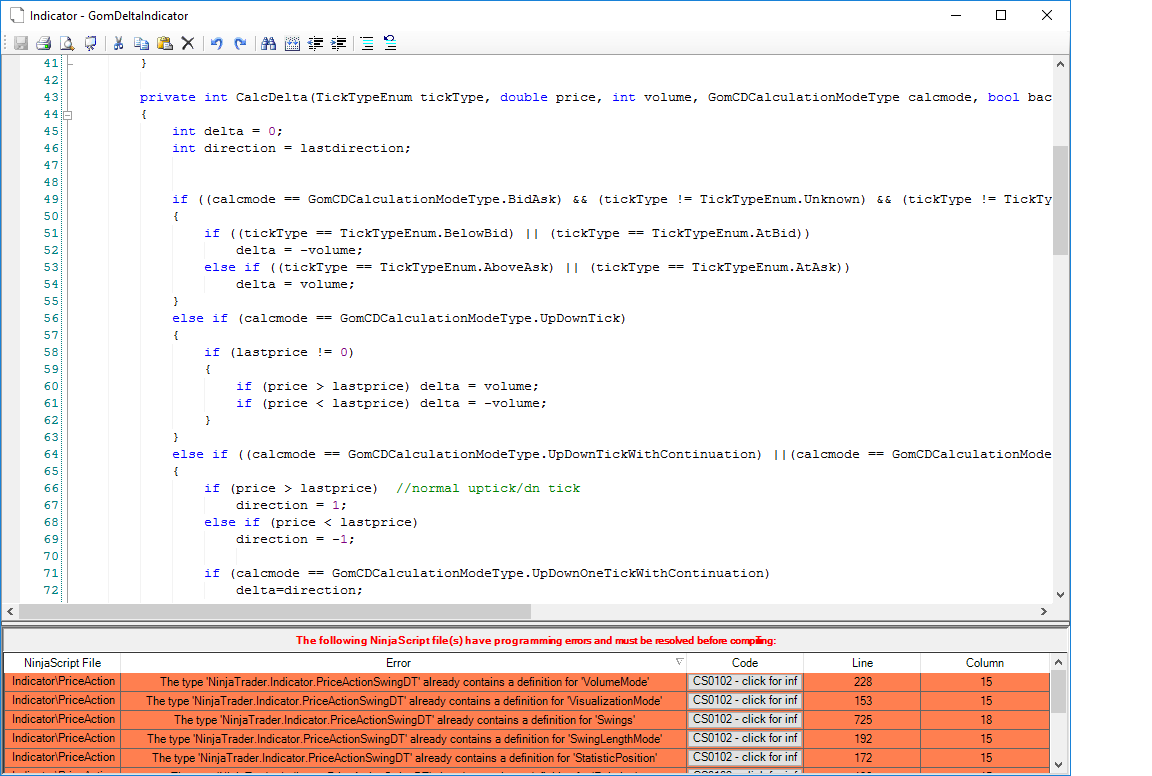
Task: Click the error list scroll down arrow
Action: click(x=1059, y=764)
